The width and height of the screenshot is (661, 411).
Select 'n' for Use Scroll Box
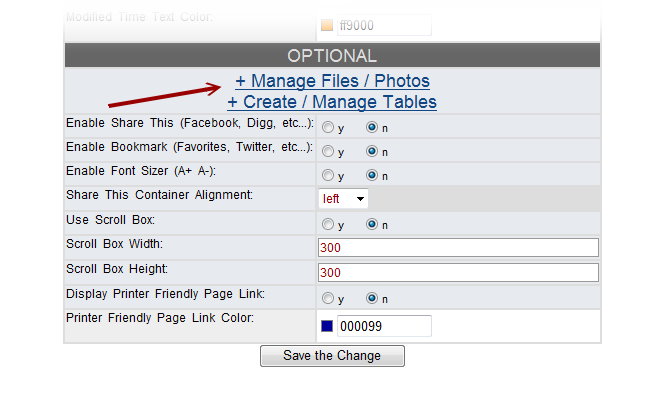click(x=372, y=224)
